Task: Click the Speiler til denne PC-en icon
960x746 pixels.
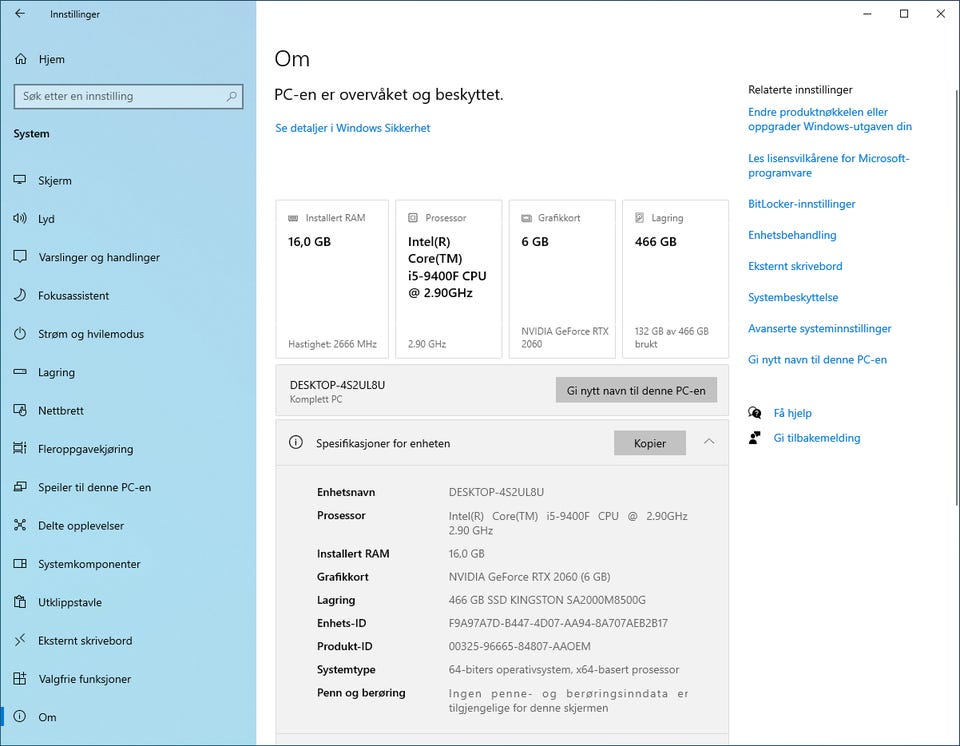Action: 20,486
